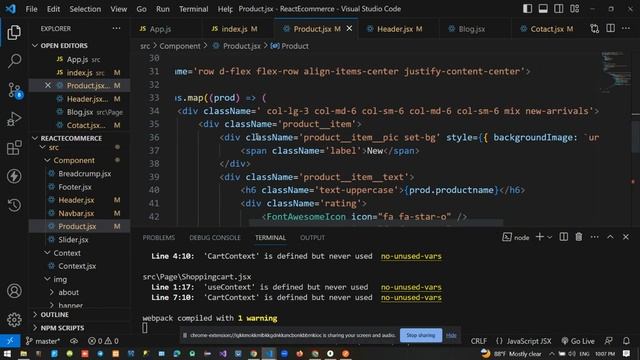Switch to the Problems panel tab
The height and width of the screenshot is (360, 640).
pyautogui.click(x=158, y=238)
